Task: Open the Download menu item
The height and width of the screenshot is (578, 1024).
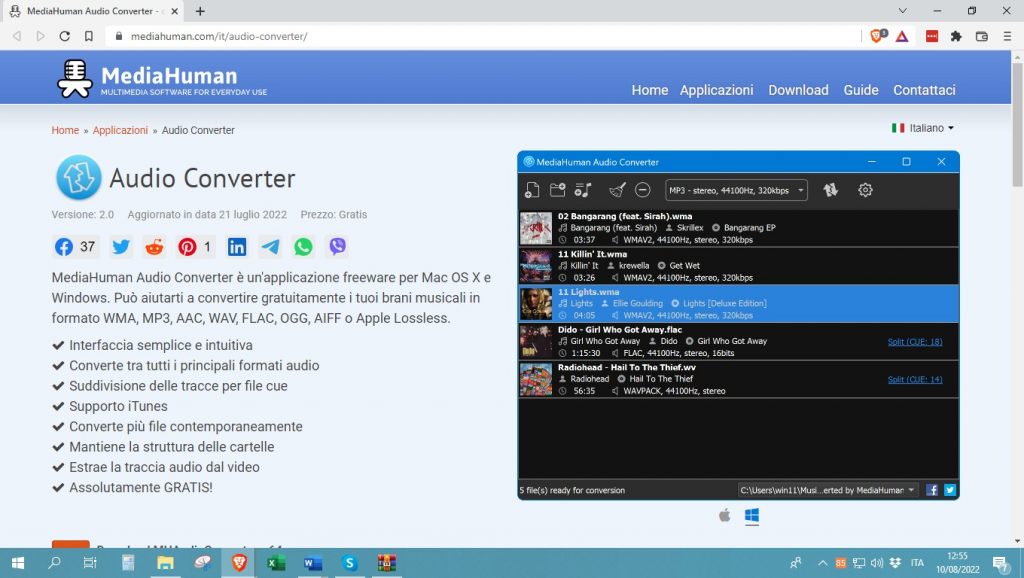Action: [x=797, y=90]
